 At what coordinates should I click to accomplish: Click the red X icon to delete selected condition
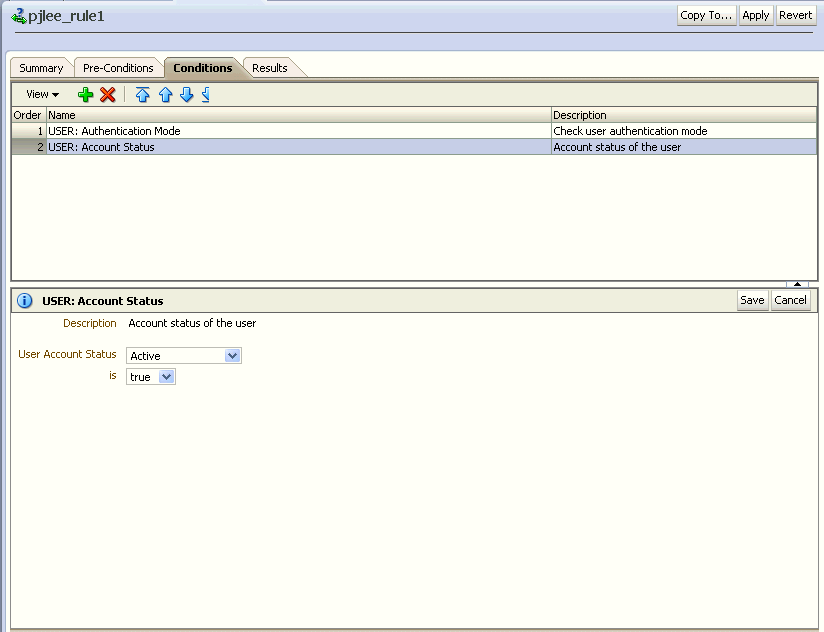click(107, 95)
